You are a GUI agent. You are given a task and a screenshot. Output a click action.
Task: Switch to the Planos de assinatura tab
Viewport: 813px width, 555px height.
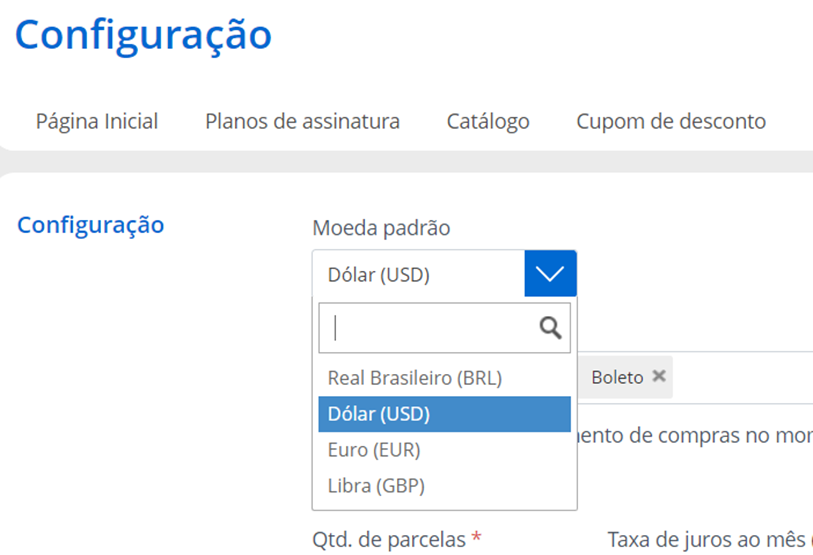click(x=302, y=122)
